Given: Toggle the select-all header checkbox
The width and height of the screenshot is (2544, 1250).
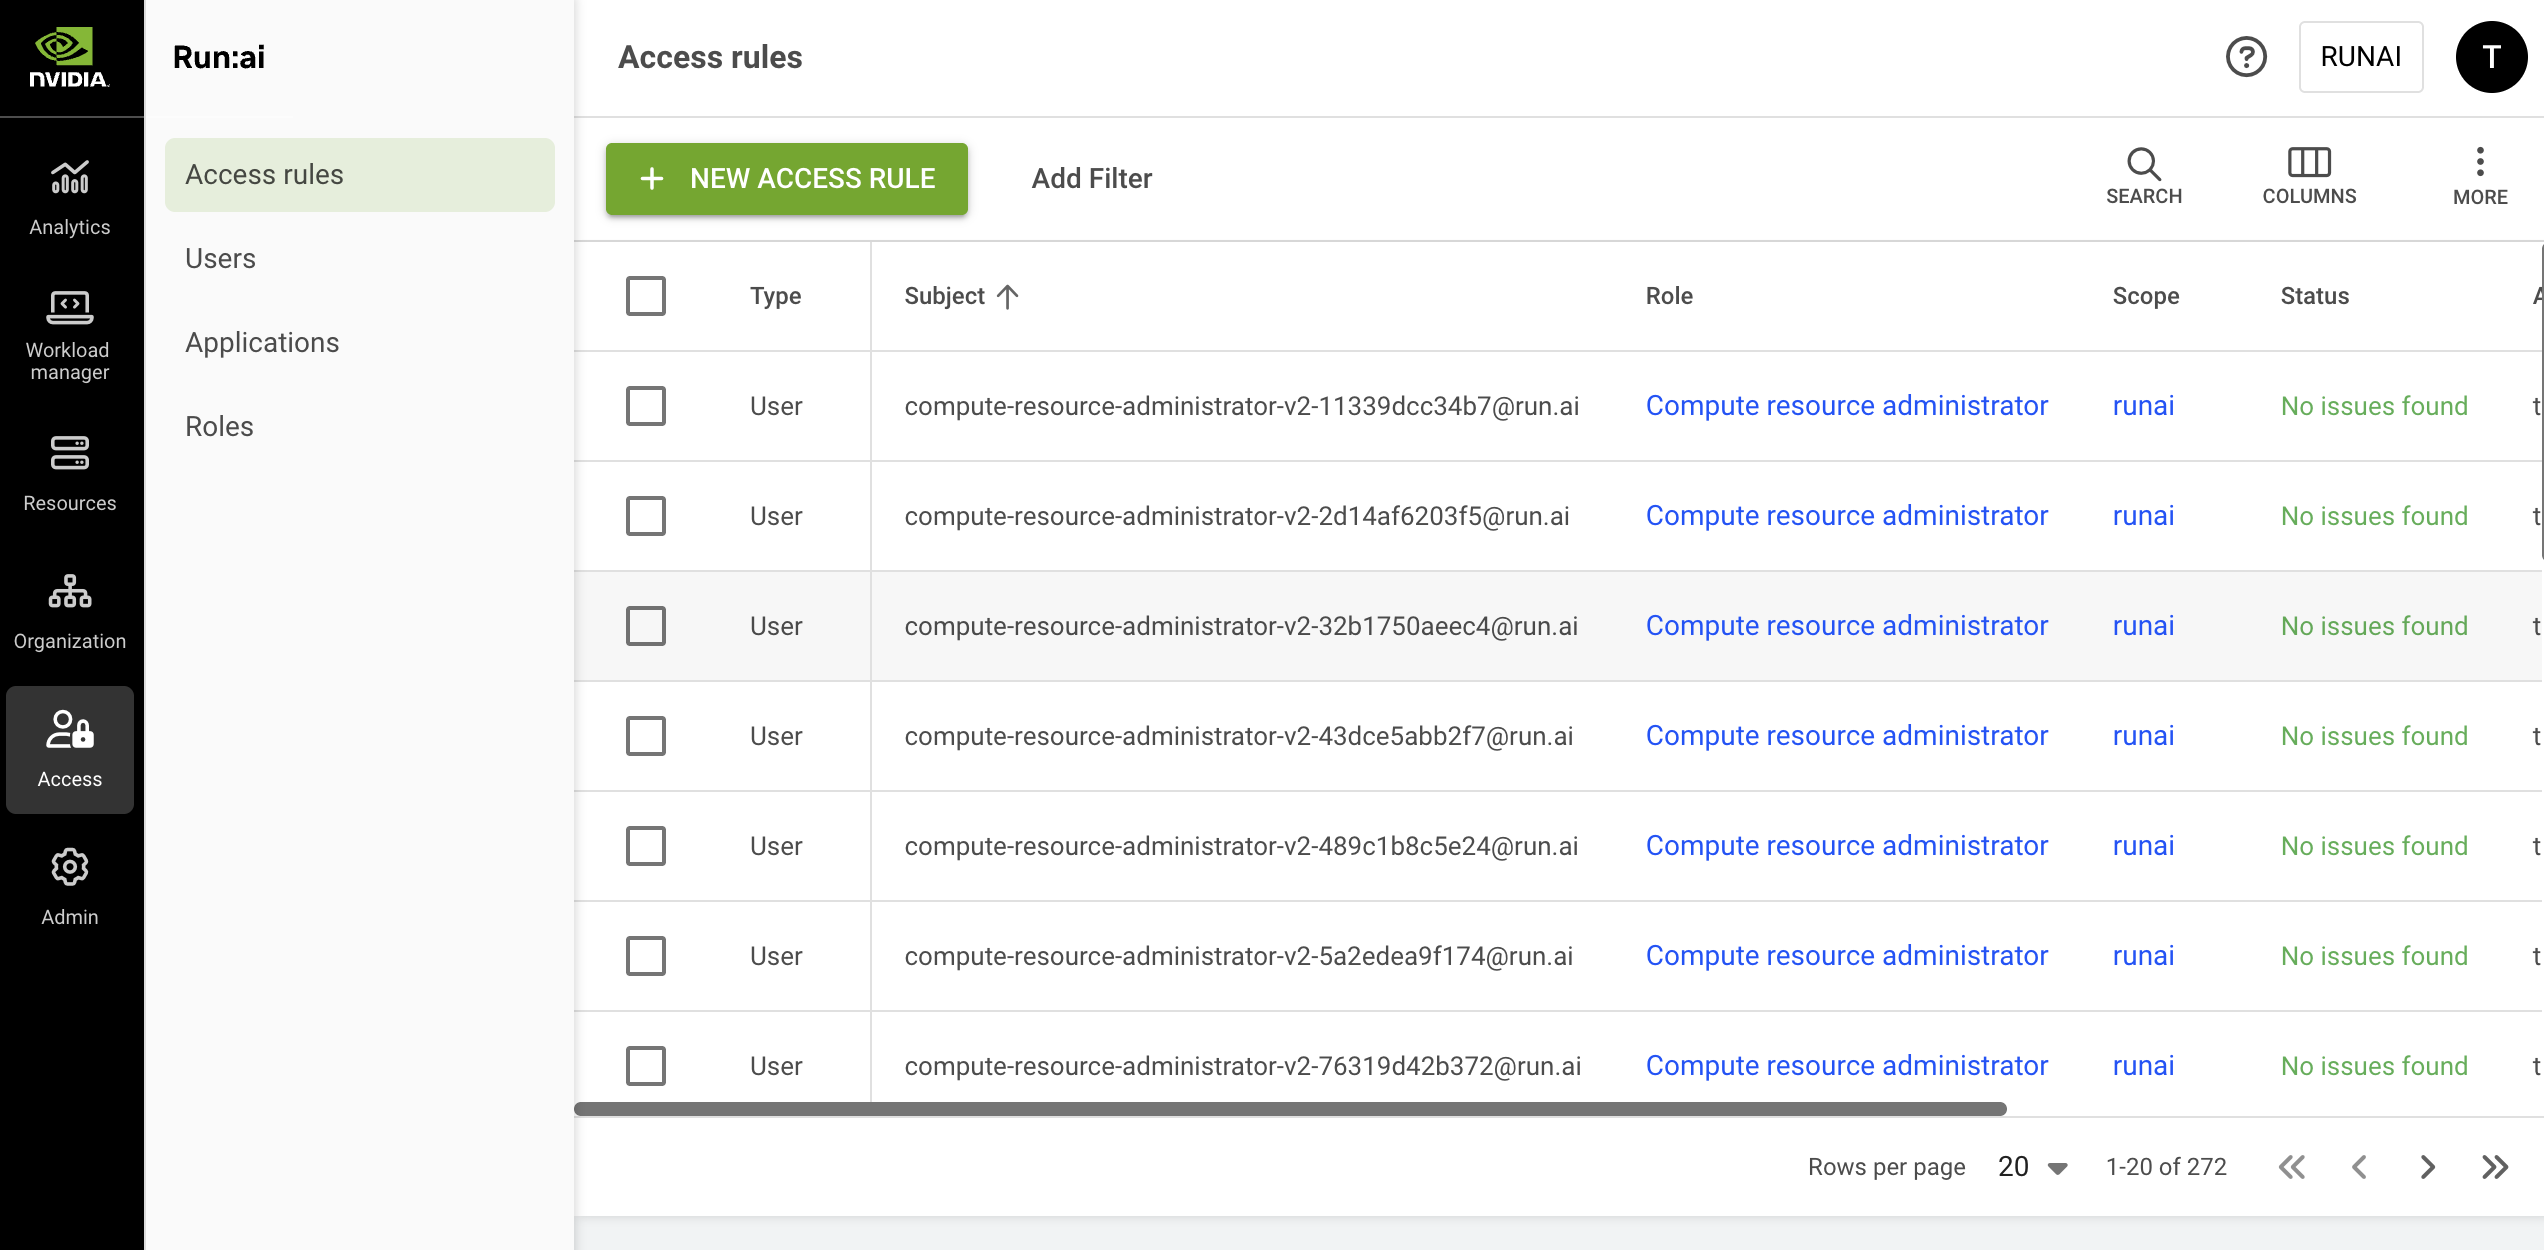Looking at the screenshot, I should (x=645, y=296).
